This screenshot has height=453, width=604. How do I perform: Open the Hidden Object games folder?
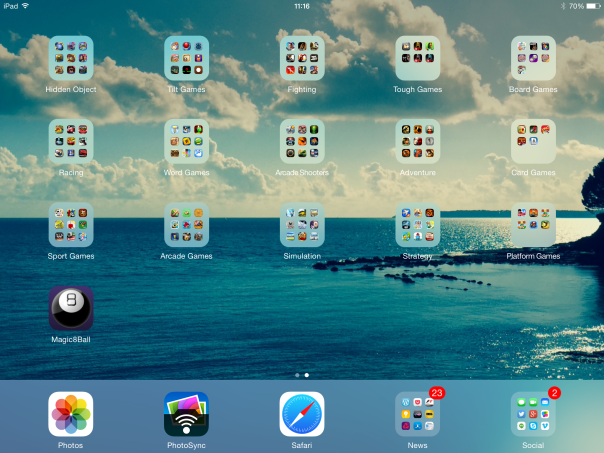click(71, 58)
